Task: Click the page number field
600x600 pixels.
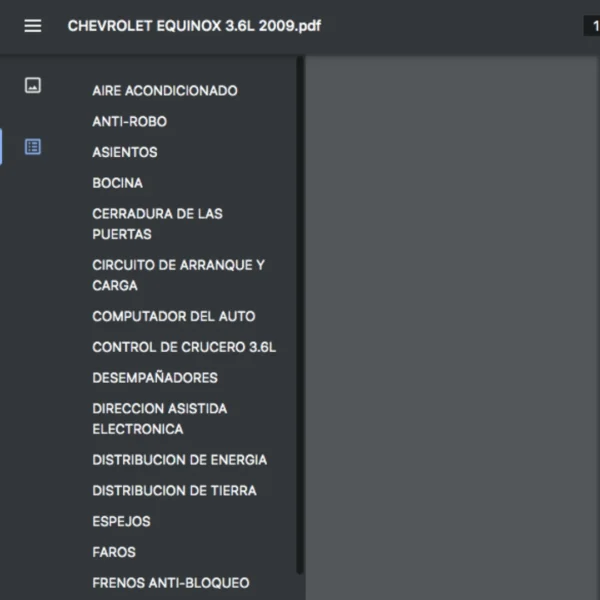Action: [x=591, y=26]
